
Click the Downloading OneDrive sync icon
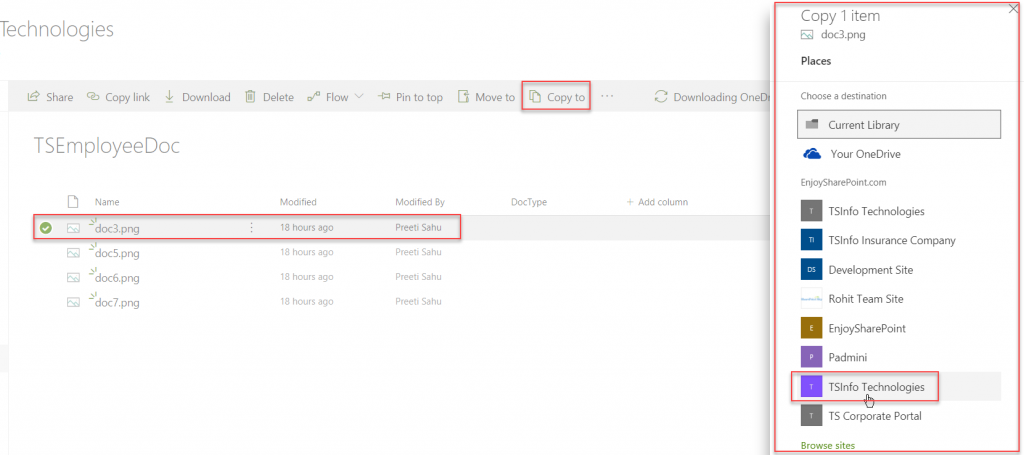[661, 97]
